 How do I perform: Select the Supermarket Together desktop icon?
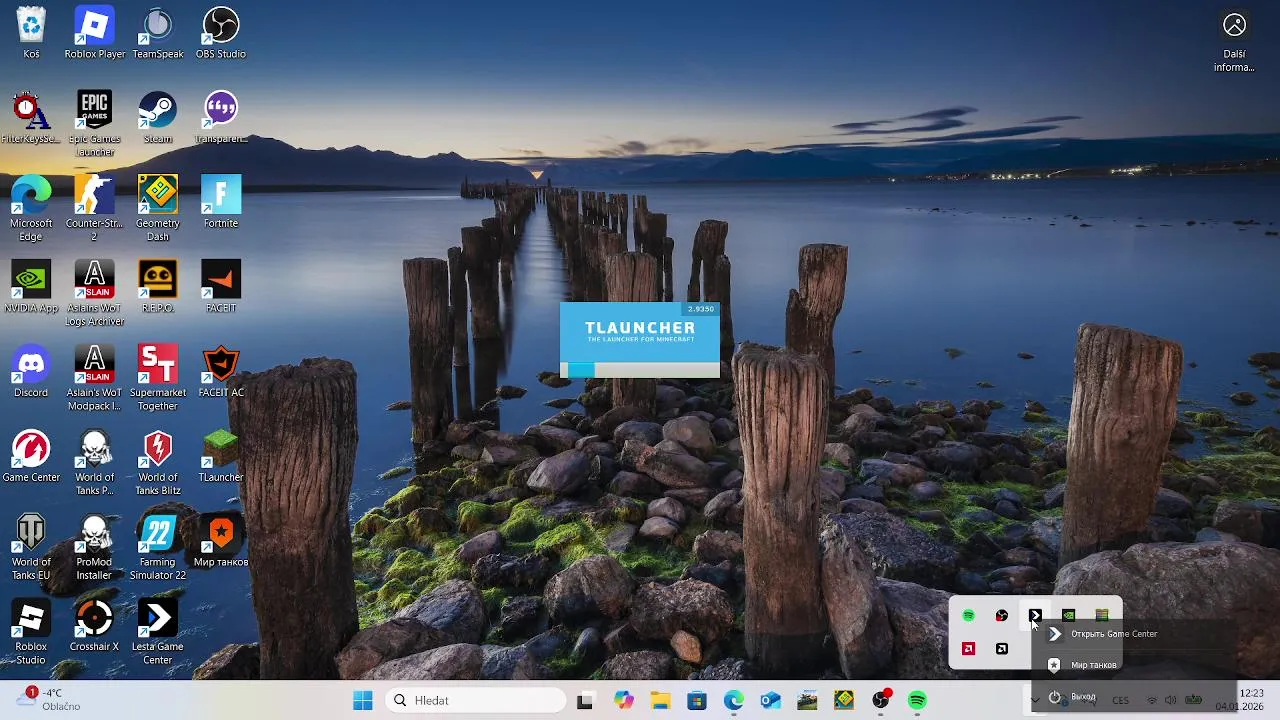point(158,379)
